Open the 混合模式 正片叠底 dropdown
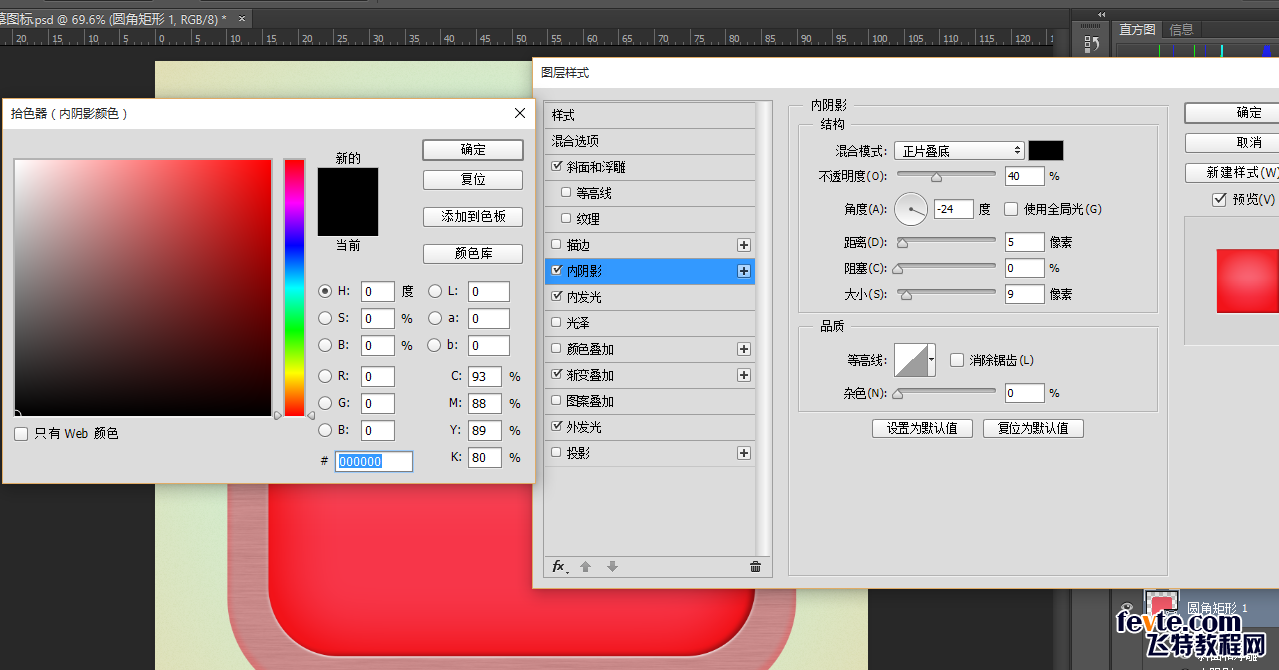 (959, 151)
